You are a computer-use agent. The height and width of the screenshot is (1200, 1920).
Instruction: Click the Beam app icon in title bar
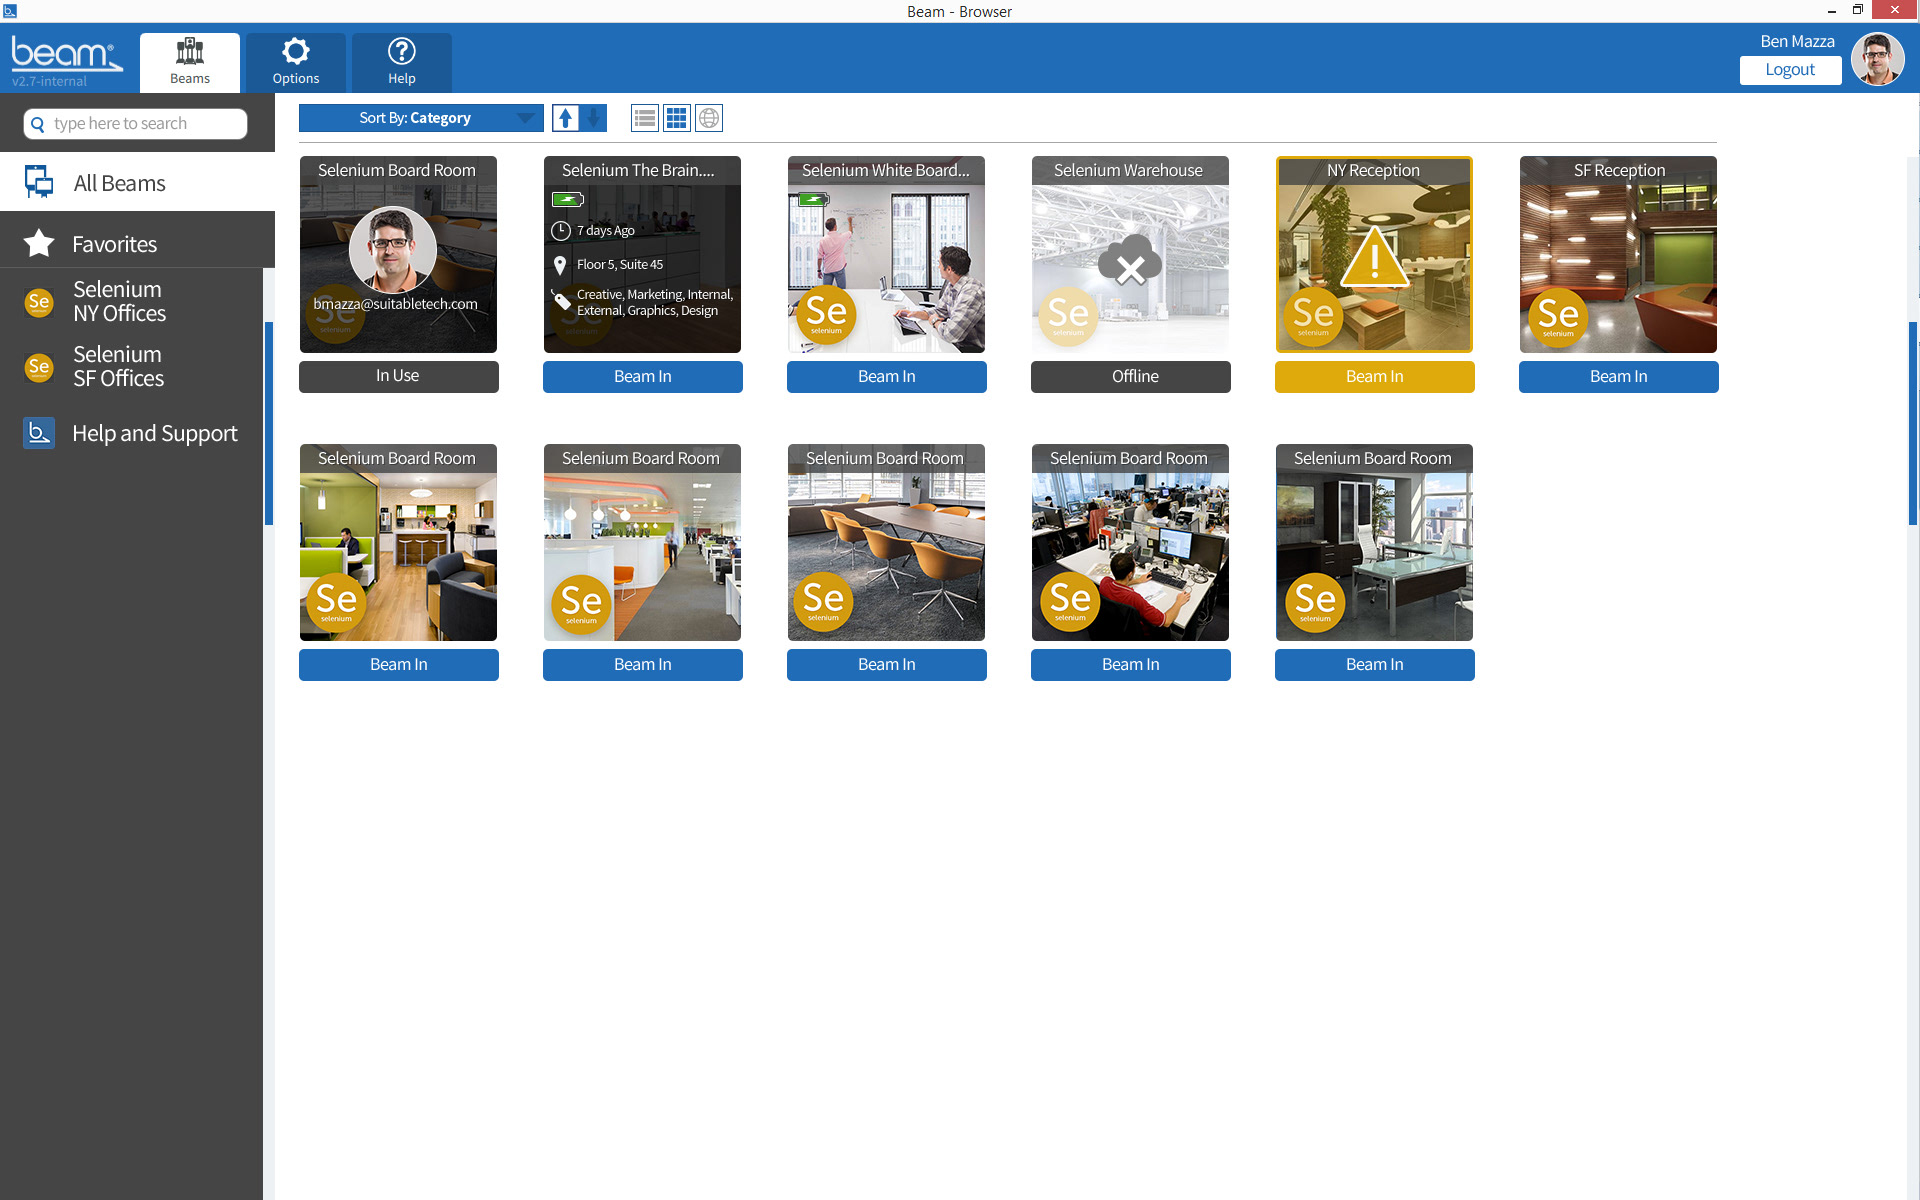(10, 11)
